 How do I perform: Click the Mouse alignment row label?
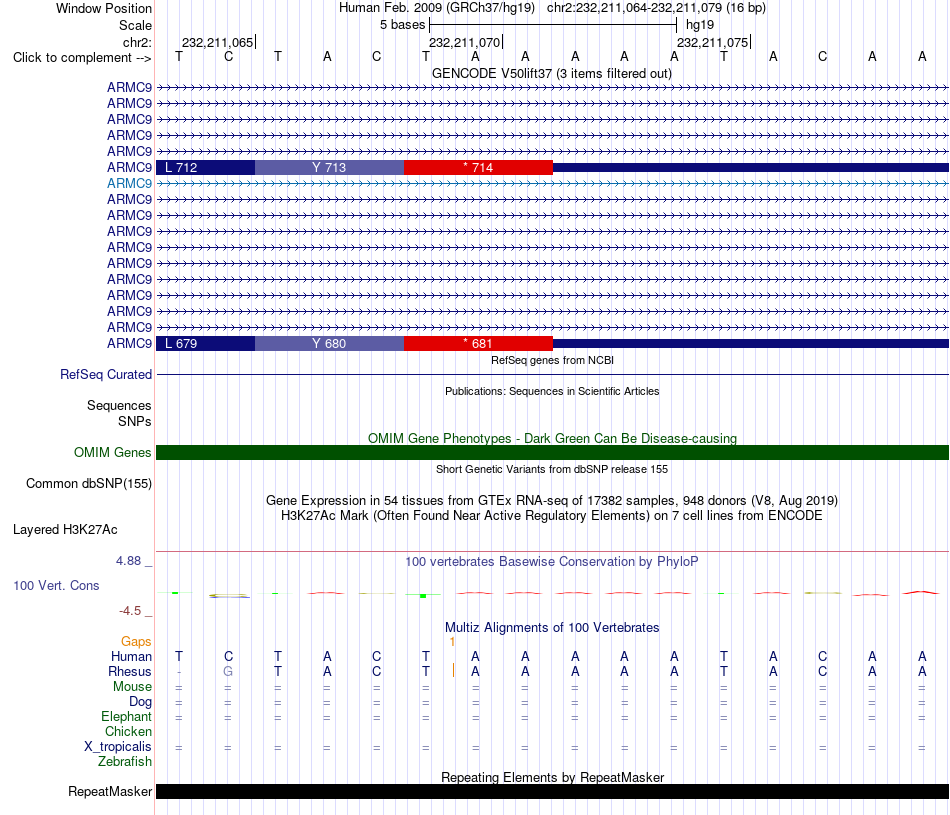tap(132, 687)
